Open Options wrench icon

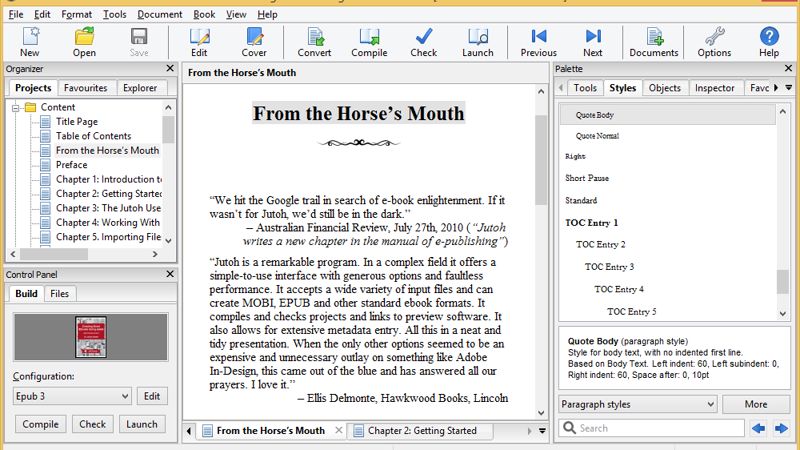(714, 41)
